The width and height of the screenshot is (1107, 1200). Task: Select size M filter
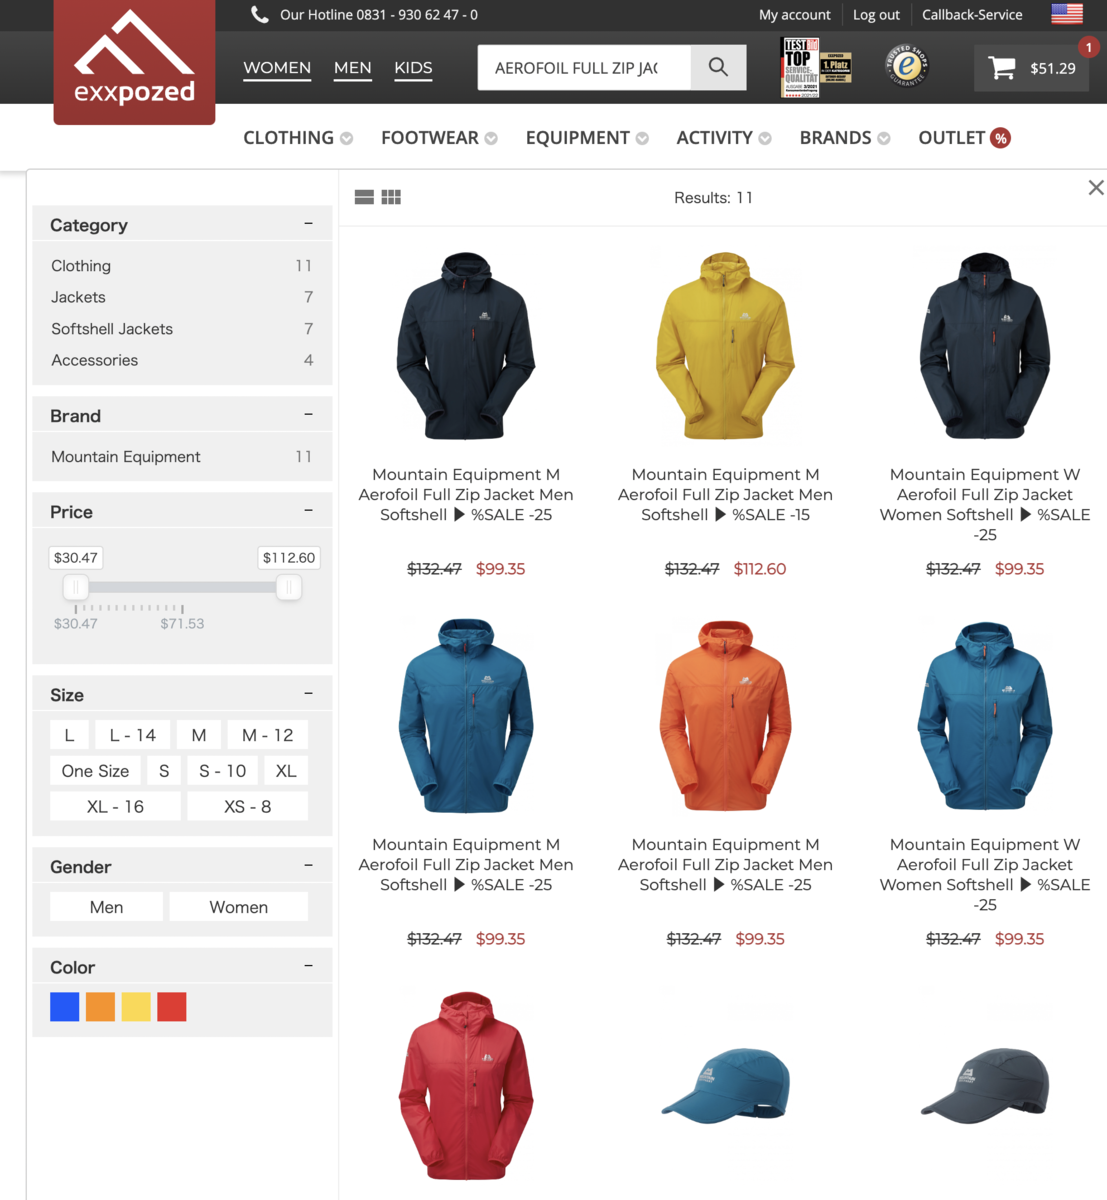tap(199, 735)
